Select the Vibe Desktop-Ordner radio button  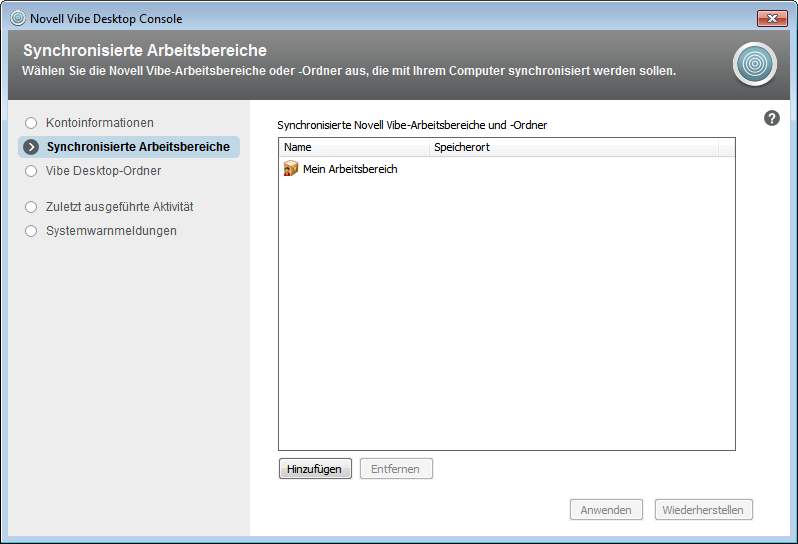tap(31, 171)
